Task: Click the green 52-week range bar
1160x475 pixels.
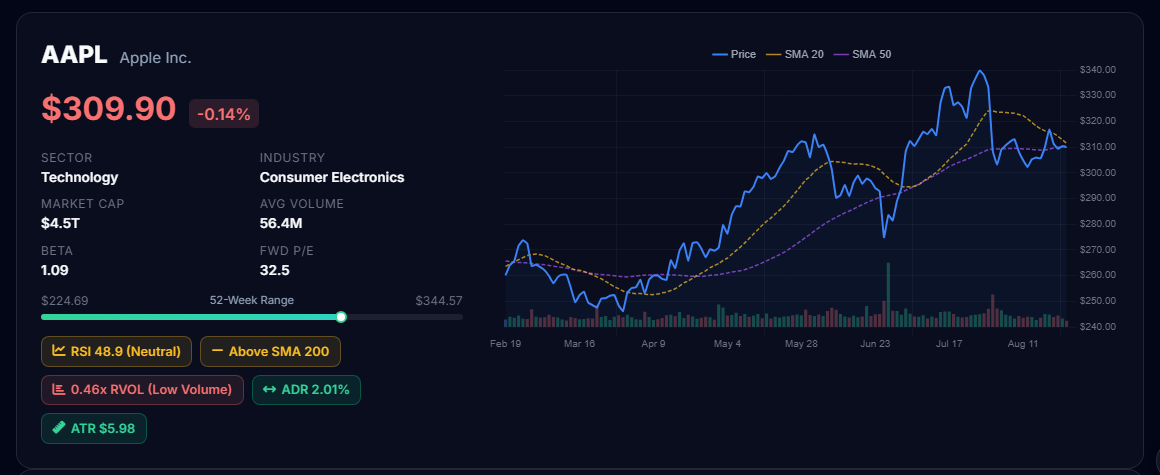Action: point(191,317)
